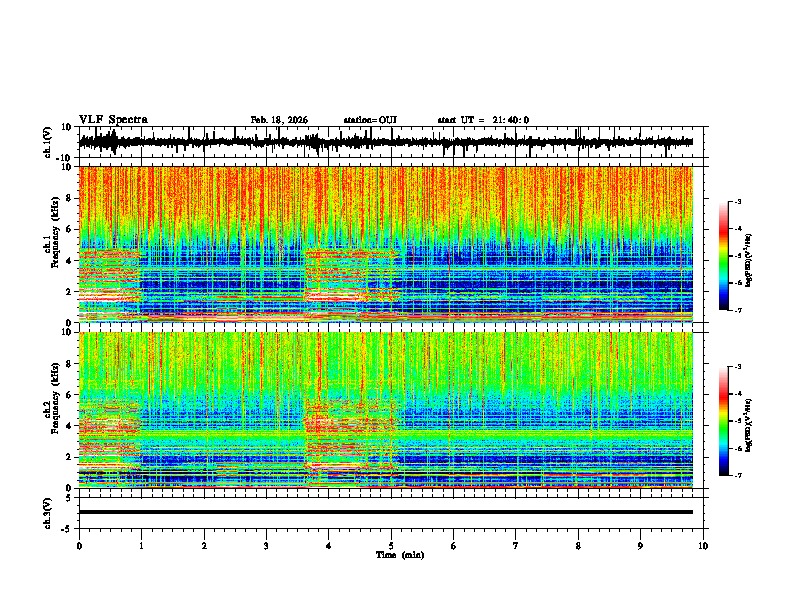Click the 4 kHz tick label on the ch.2 spectrogram

70,426
